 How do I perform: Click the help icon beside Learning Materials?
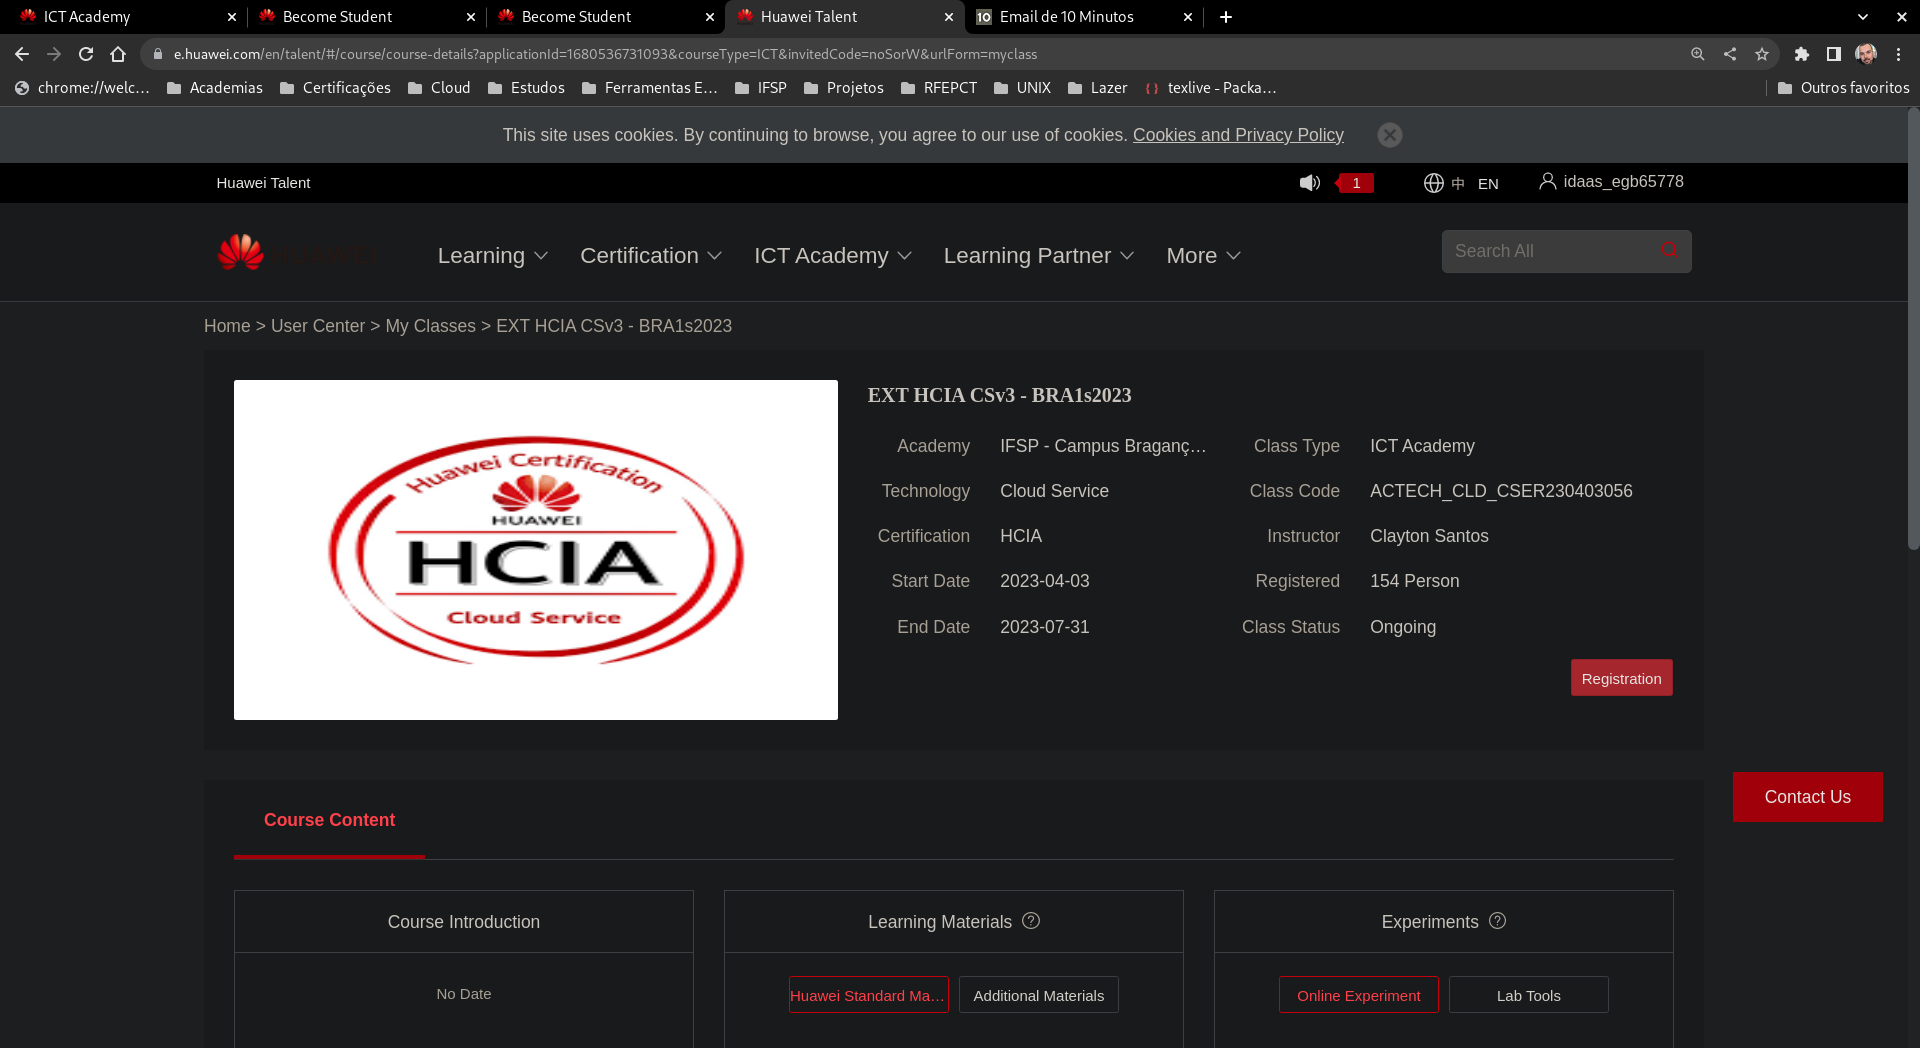[1031, 921]
